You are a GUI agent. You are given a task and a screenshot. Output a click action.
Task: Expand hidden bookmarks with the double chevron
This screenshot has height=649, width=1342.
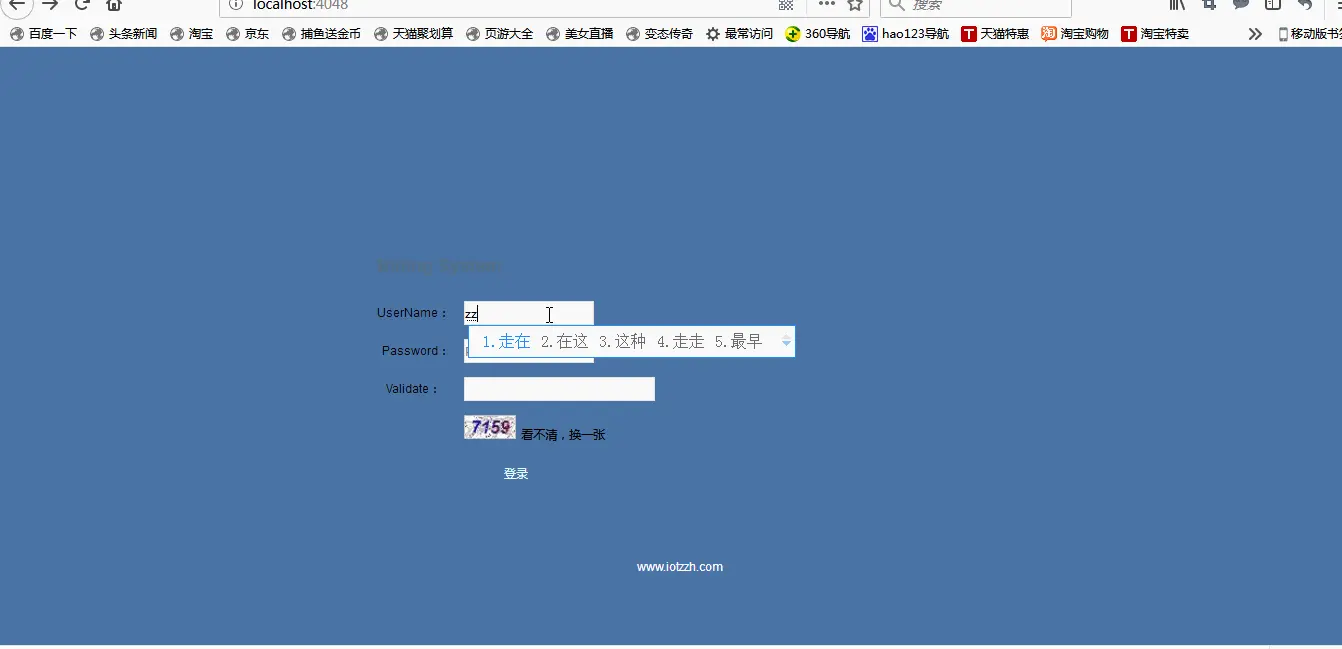(x=1255, y=34)
